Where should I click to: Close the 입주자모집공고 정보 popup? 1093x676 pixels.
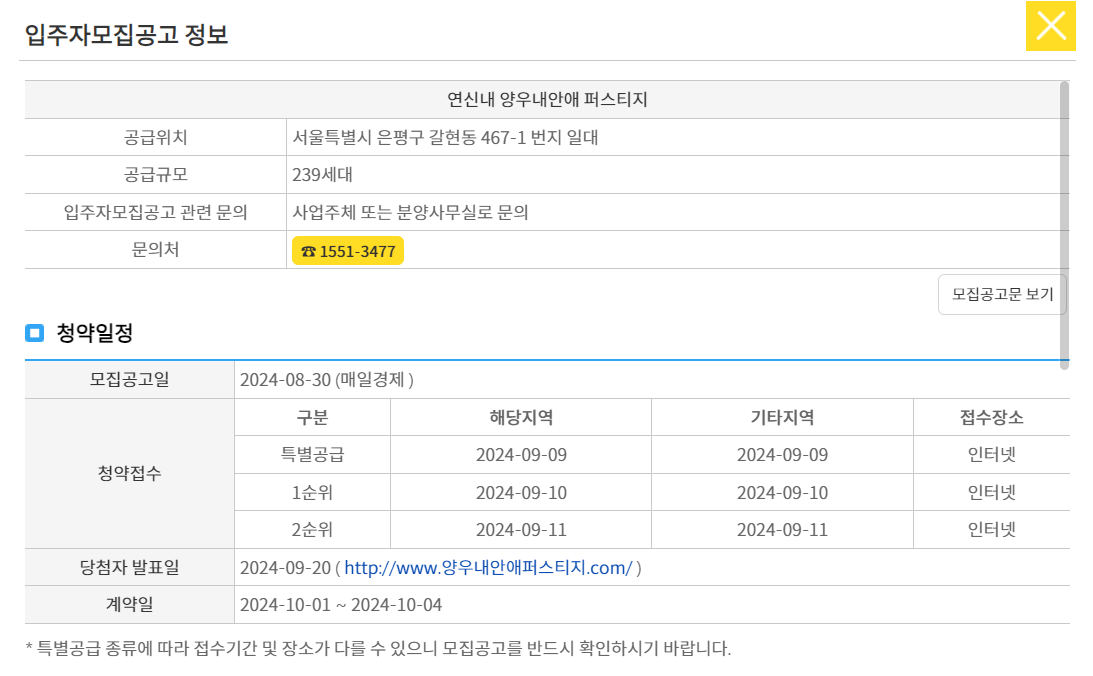click(x=1050, y=26)
